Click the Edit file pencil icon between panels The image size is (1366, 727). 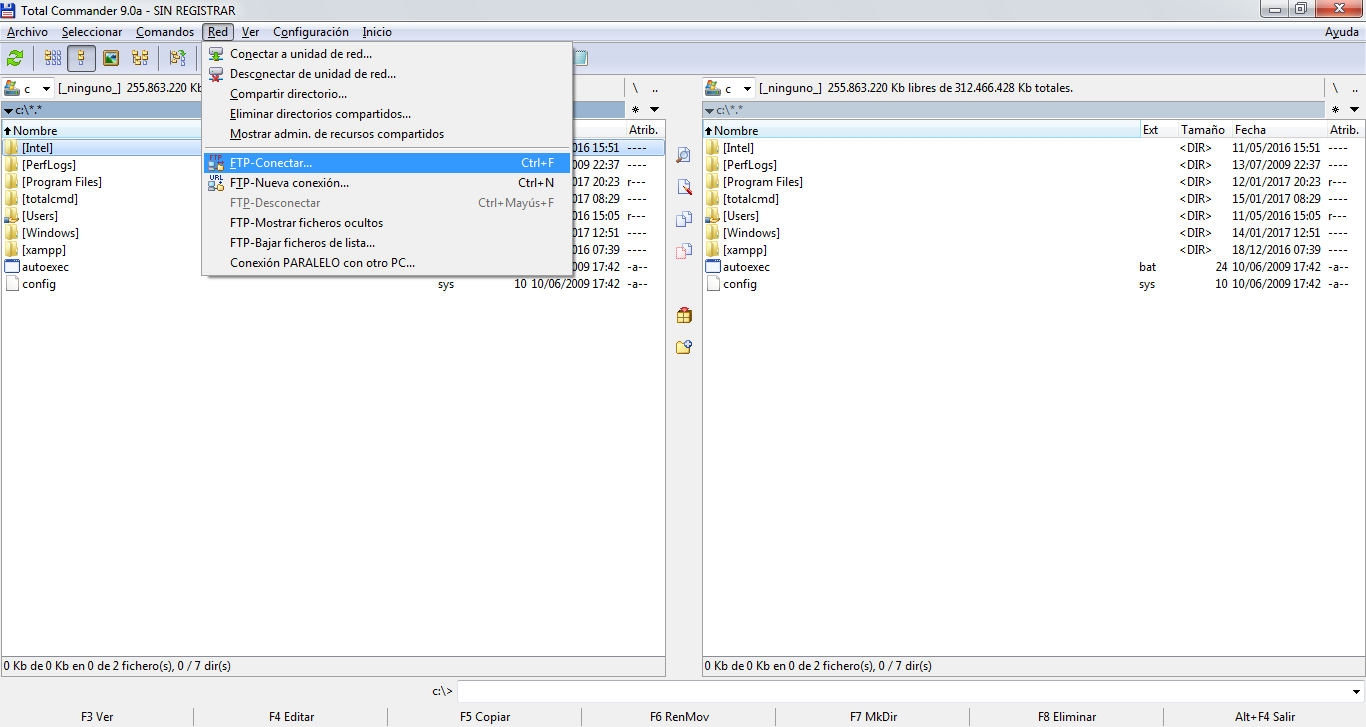coord(684,187)
